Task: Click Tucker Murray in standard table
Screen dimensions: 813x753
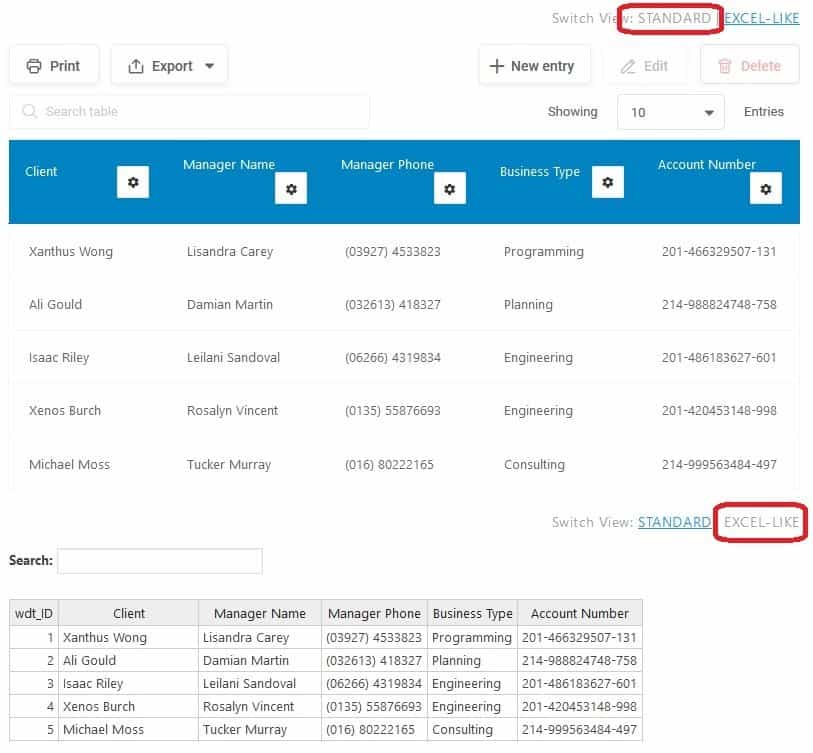Action: (x=229, y=465)
